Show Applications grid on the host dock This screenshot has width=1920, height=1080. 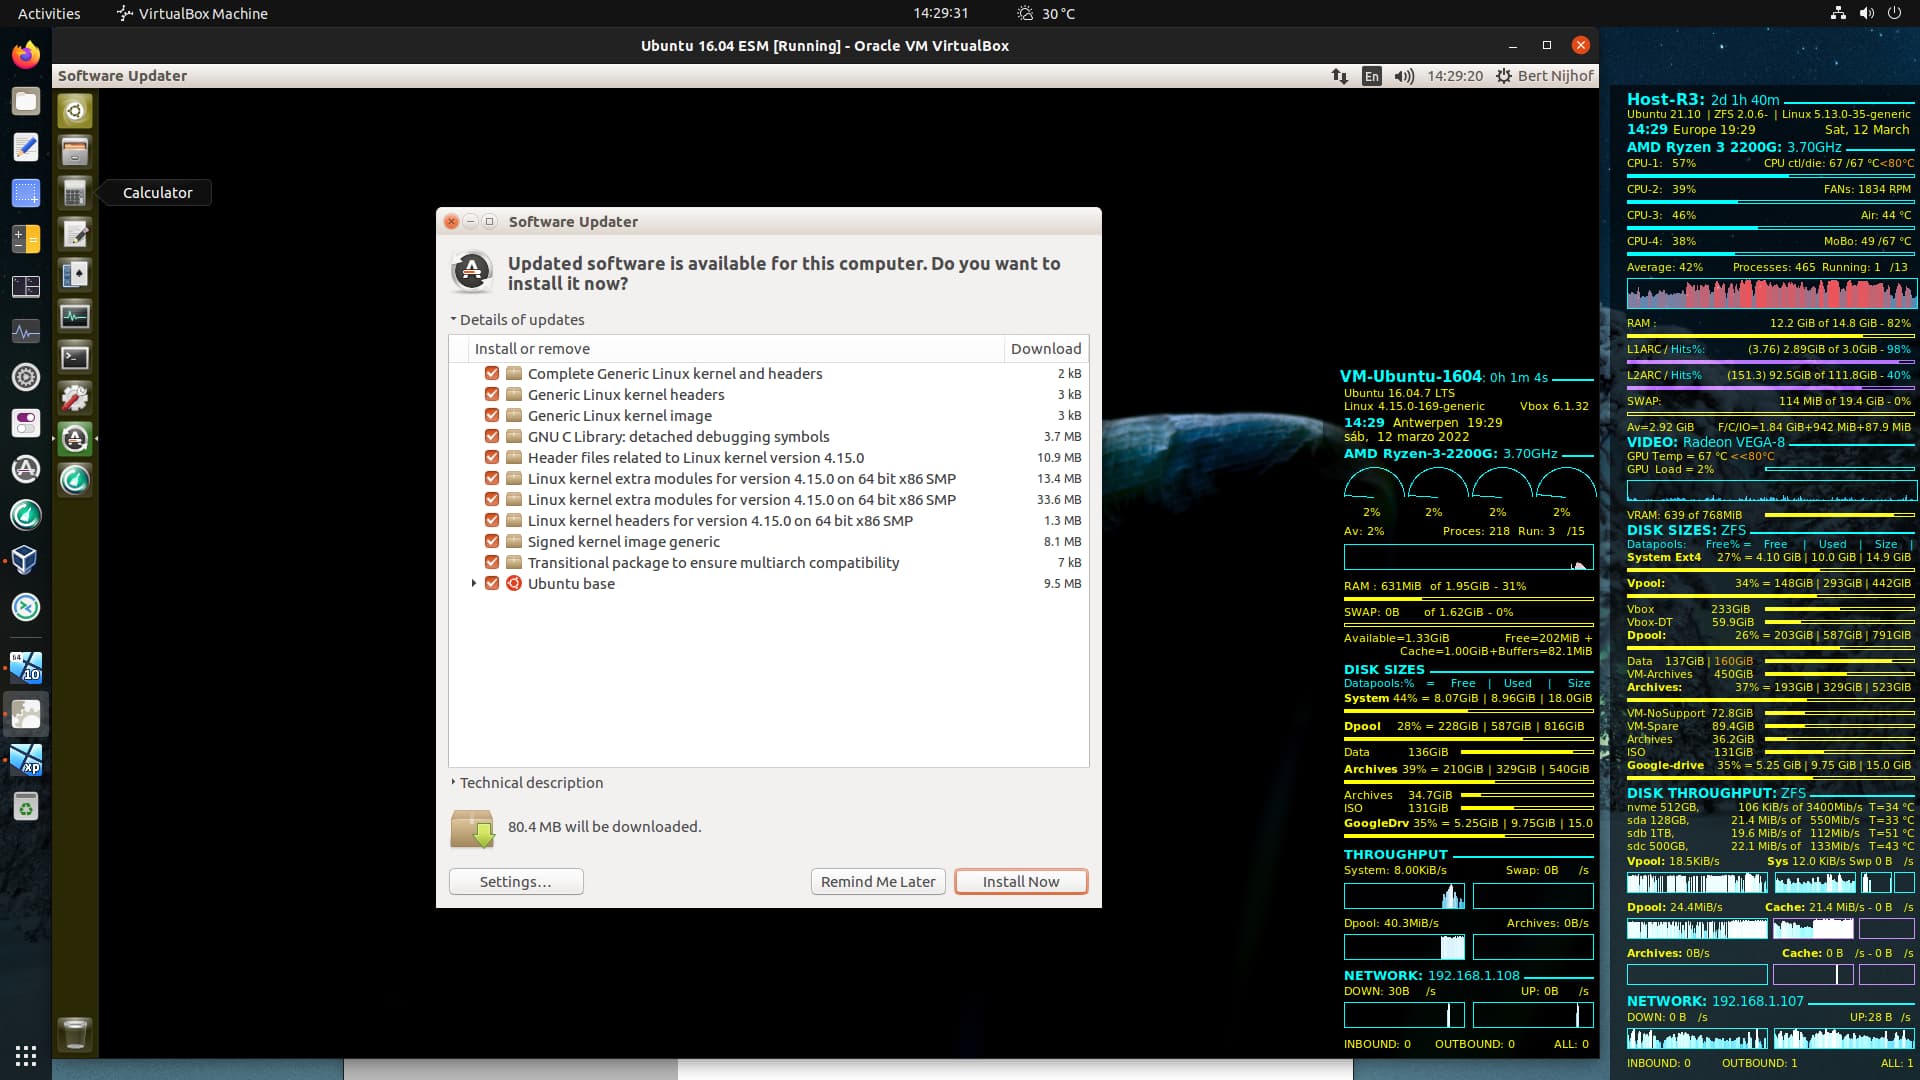coord(26,1056)
